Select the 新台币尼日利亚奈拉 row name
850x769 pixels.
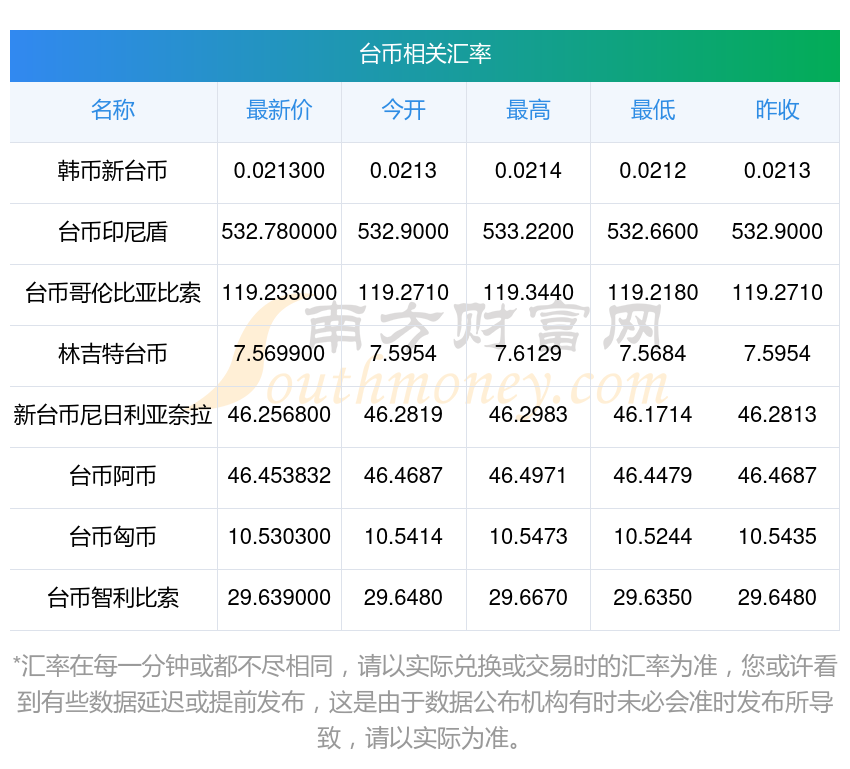pyautogui.click(x=113, y=415)
